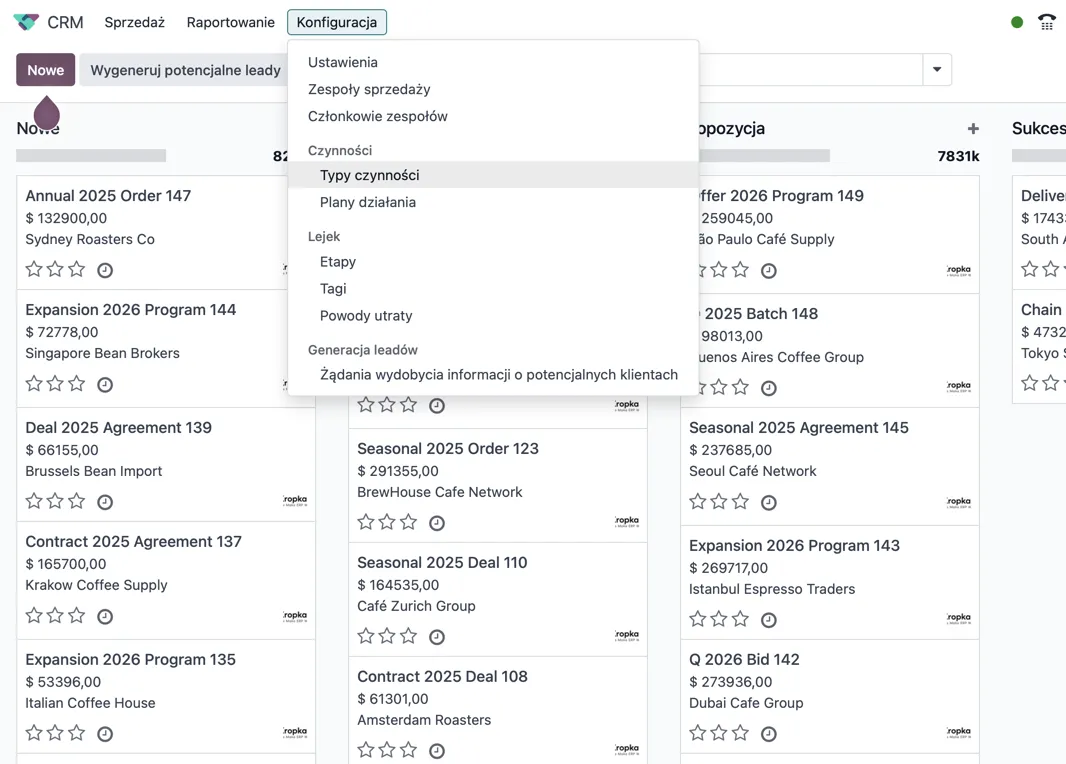Viewport: 1066px width, 764px height.
Task: Open activity clock on Deal 2025 Agreement 139
Action: pyautogui.click(x=105, y=502)
